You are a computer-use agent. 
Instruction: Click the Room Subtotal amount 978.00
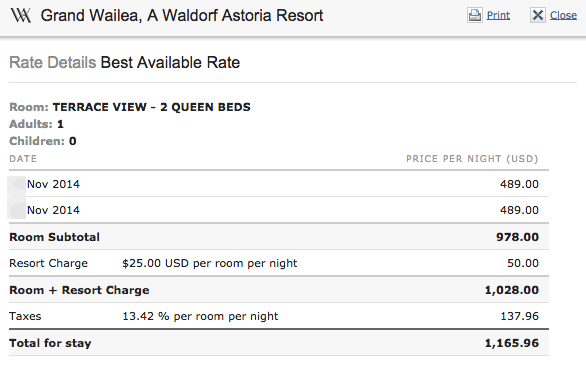tap(517, 237)
